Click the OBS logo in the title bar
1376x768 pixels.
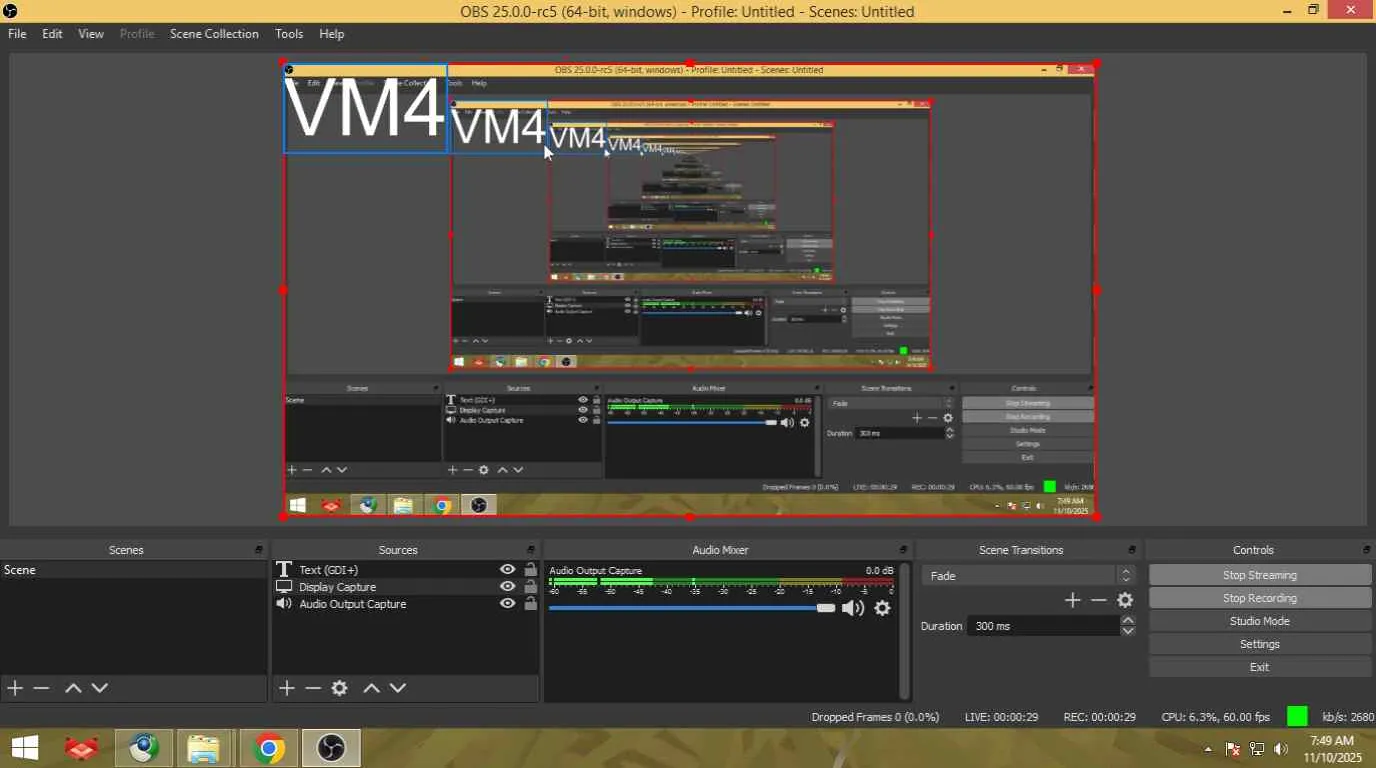[10, 11]
